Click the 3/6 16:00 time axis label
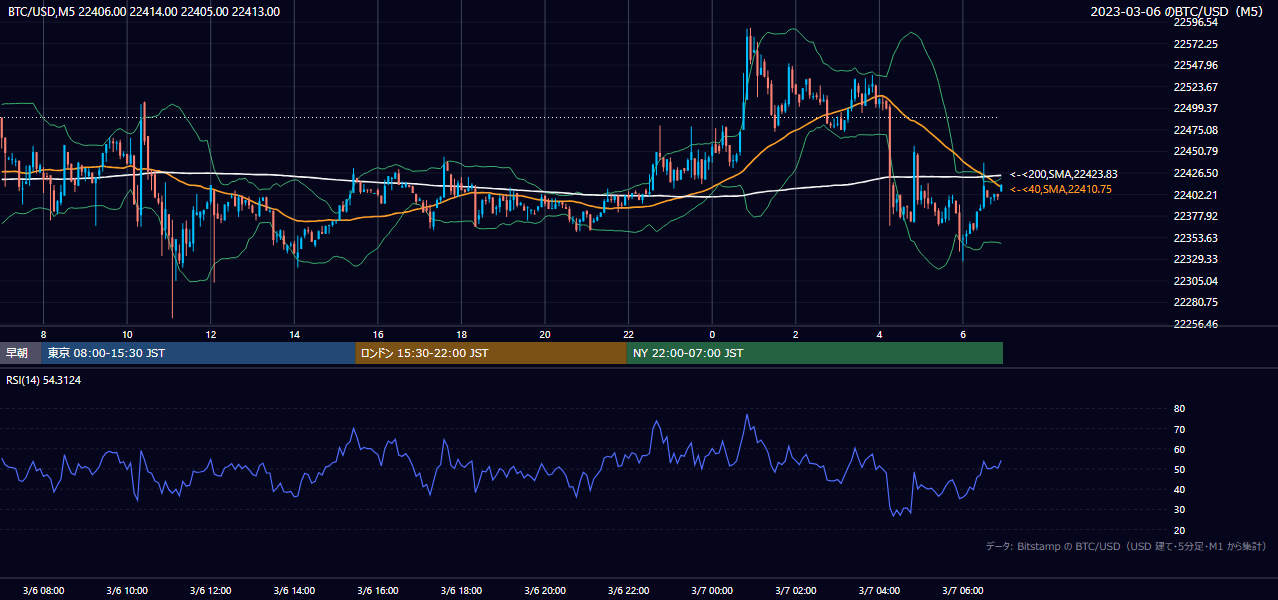 [x=377, y=590]
